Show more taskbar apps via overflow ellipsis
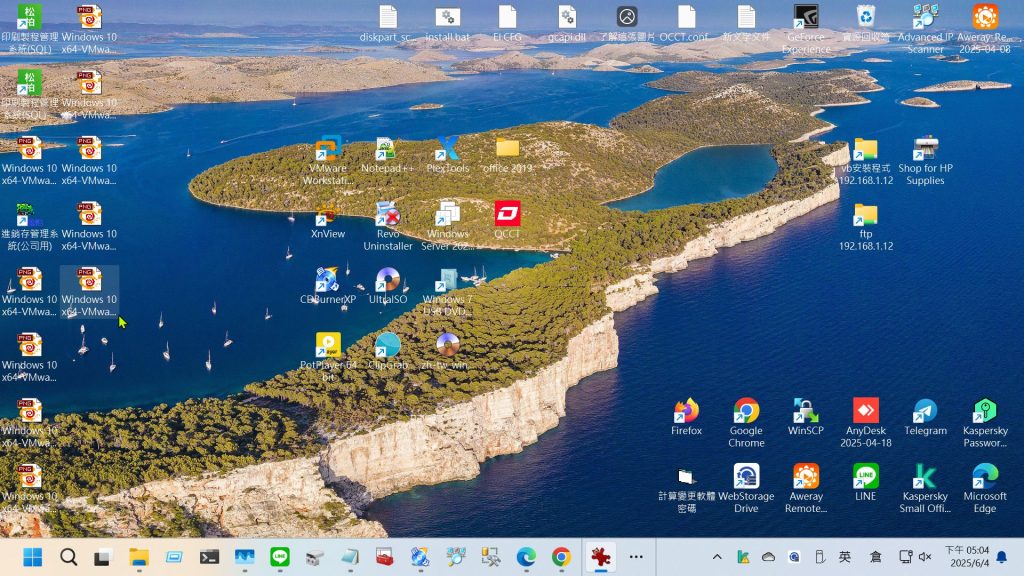The width and height of the screenshot is (1024, 576). pos(636,557)
